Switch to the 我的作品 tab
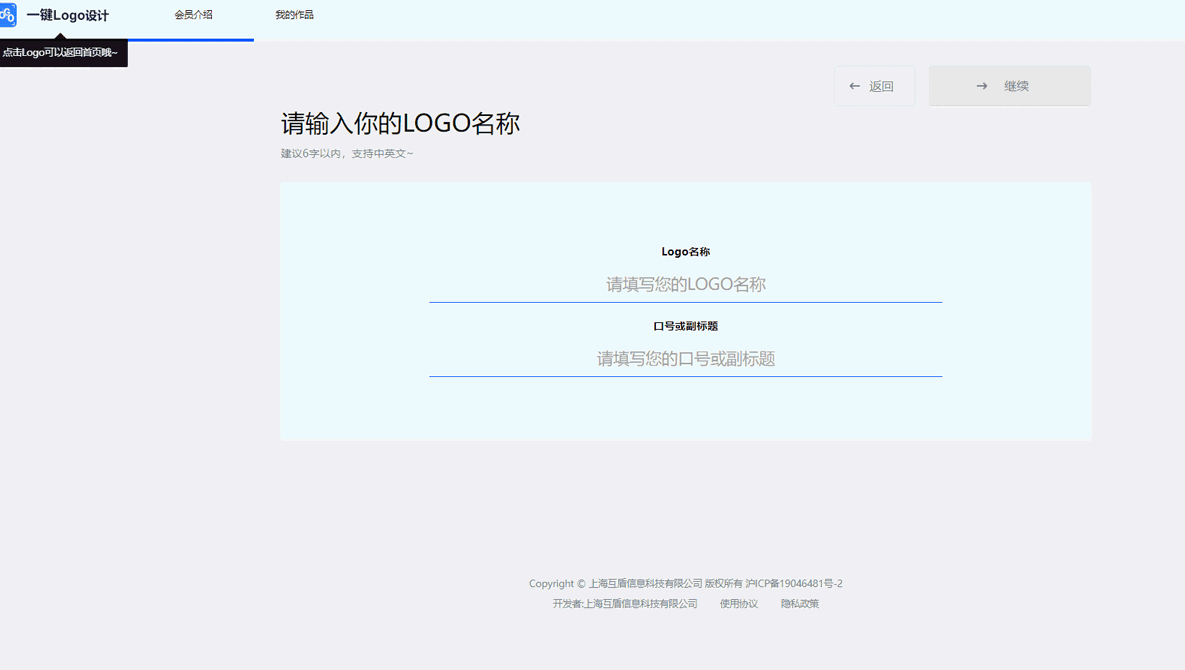This screenshot has height=670, width=1185. 294,16
